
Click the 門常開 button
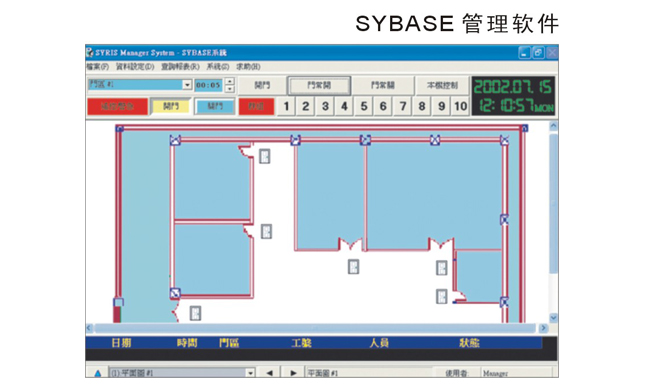319,85
